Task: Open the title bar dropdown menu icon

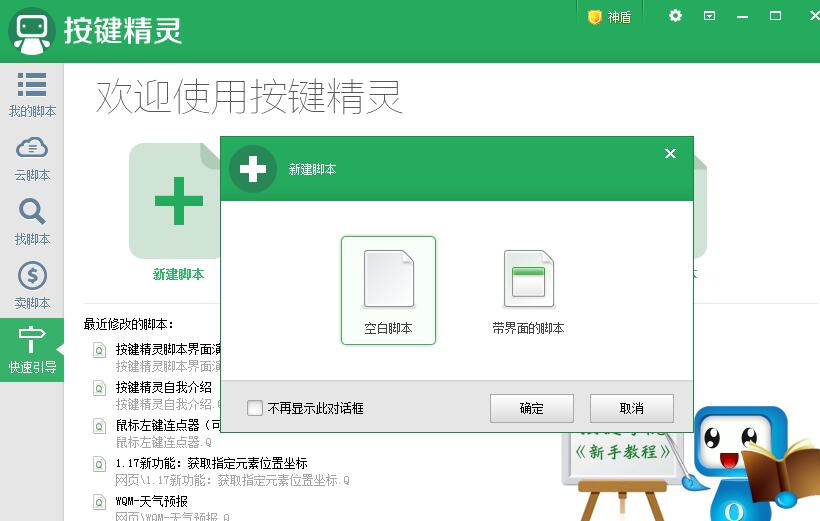Action: click(x=709, y=16)
